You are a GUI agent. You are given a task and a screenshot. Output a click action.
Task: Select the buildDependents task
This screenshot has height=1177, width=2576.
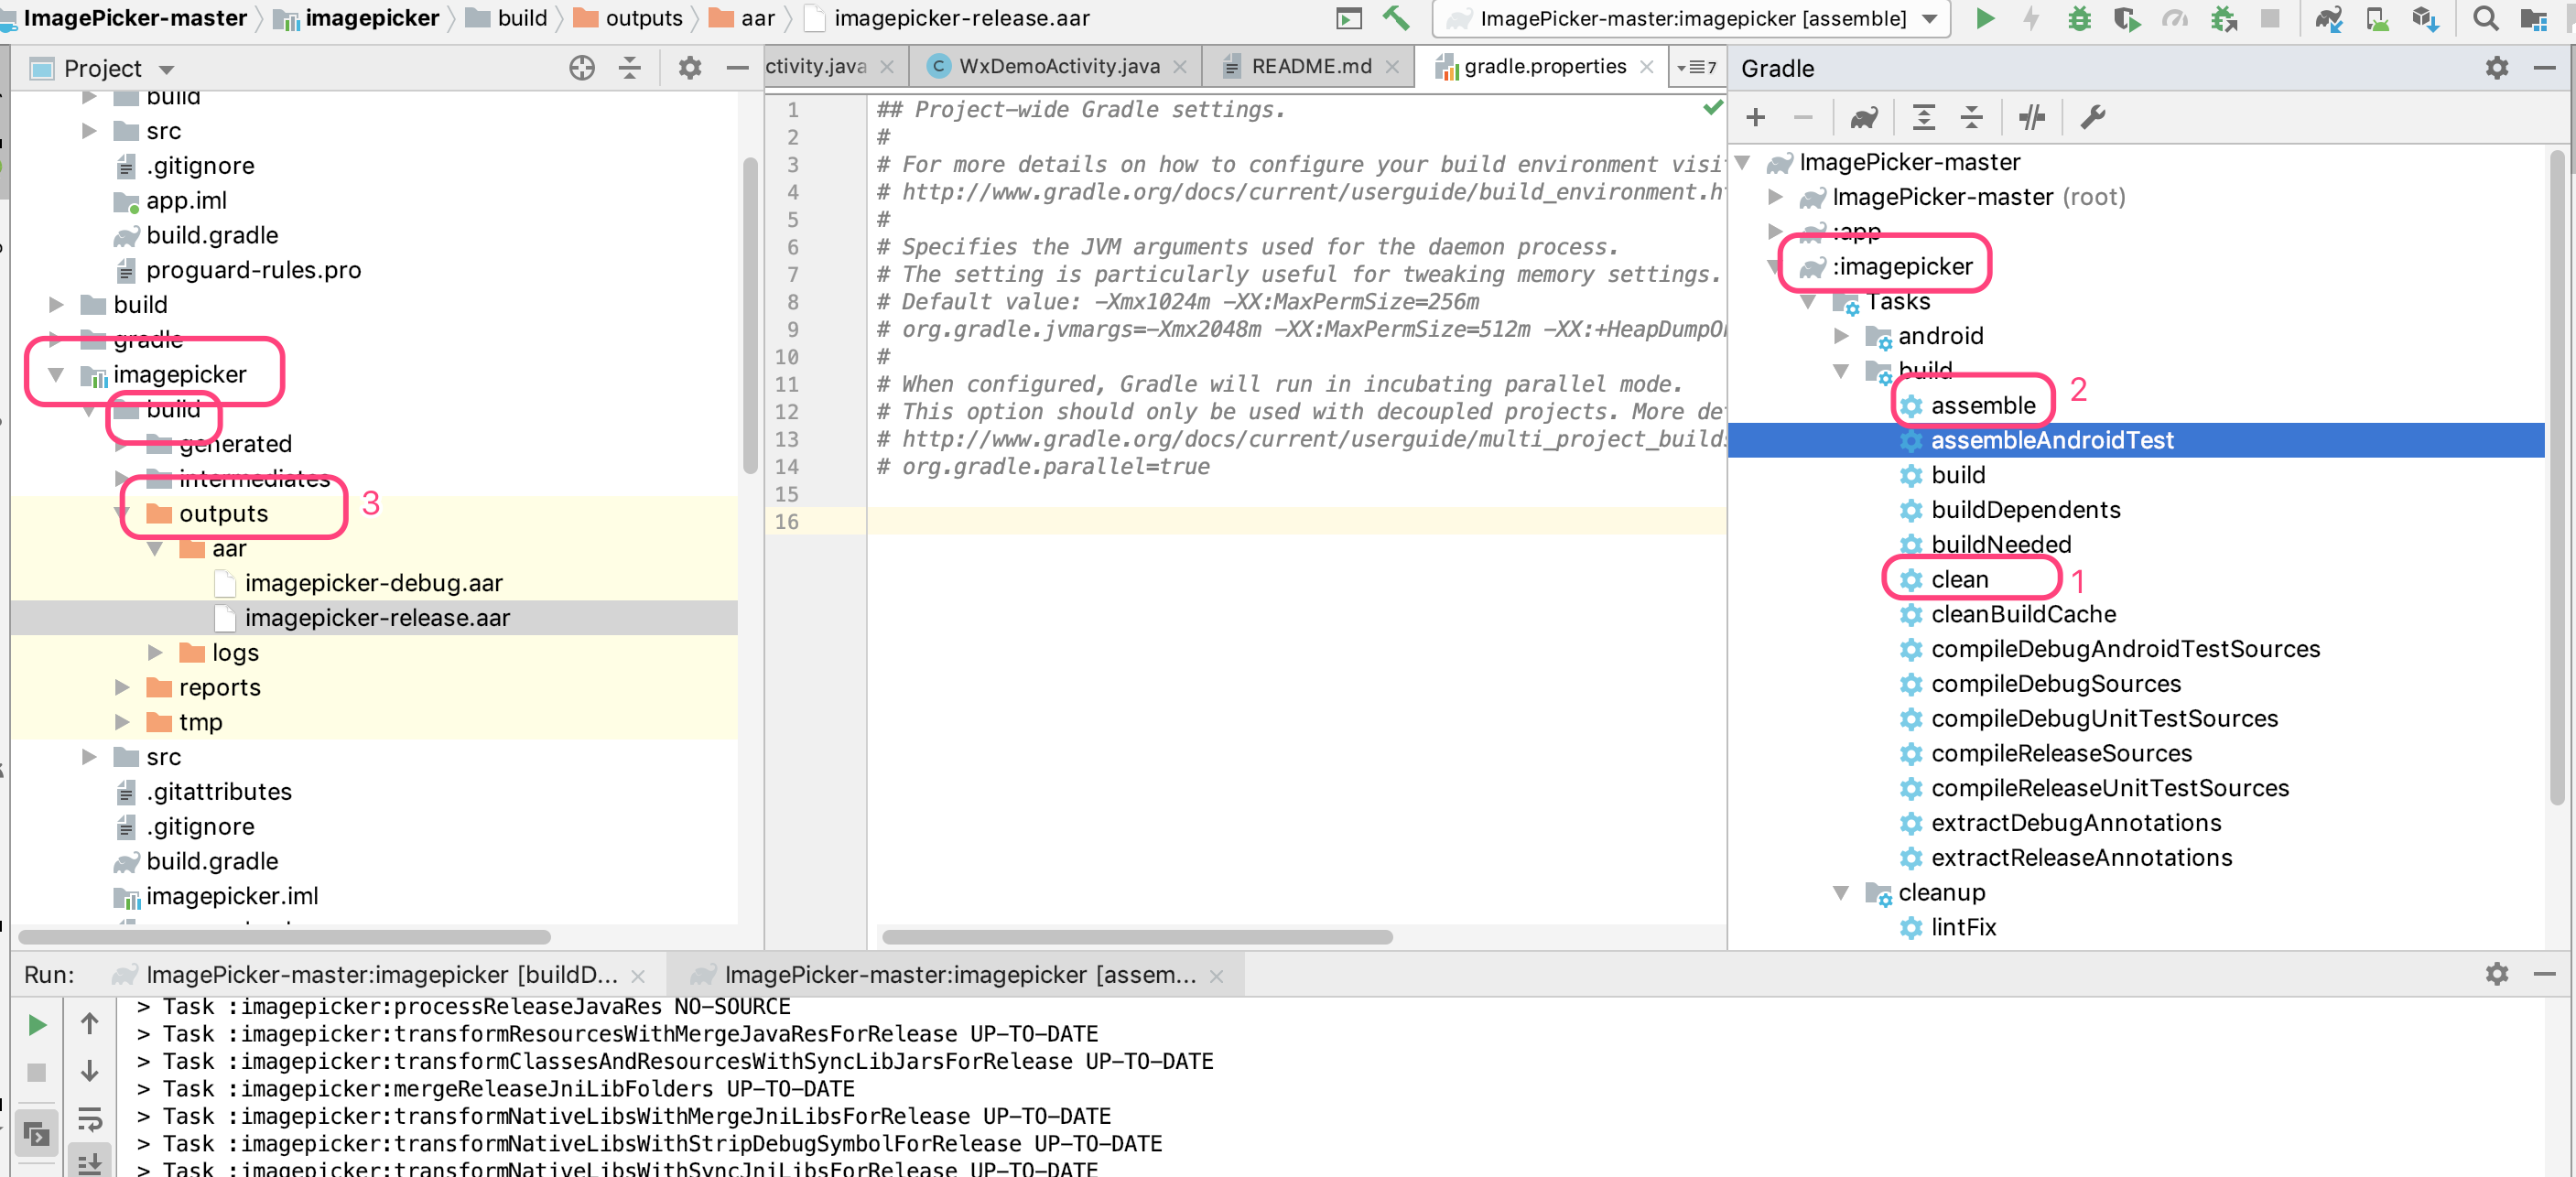tap(2024, 510)
